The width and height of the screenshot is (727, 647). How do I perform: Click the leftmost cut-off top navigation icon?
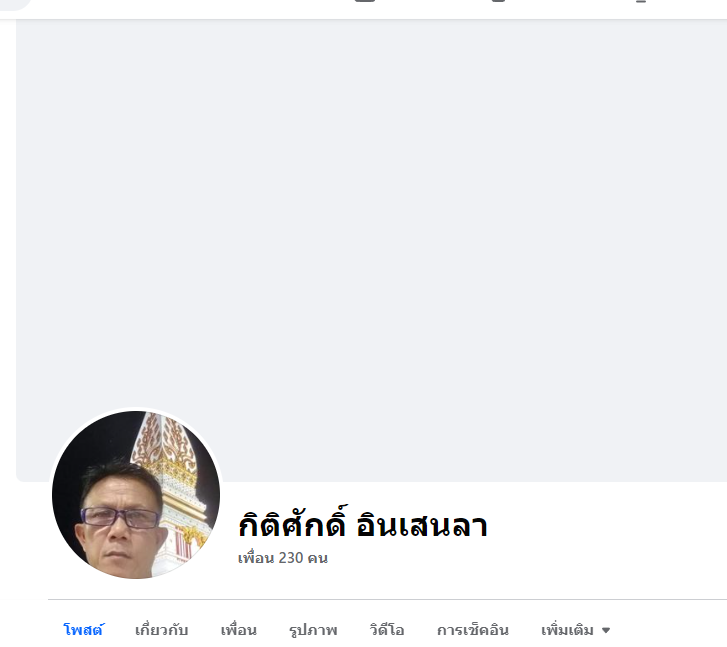(x=365, y=1)
